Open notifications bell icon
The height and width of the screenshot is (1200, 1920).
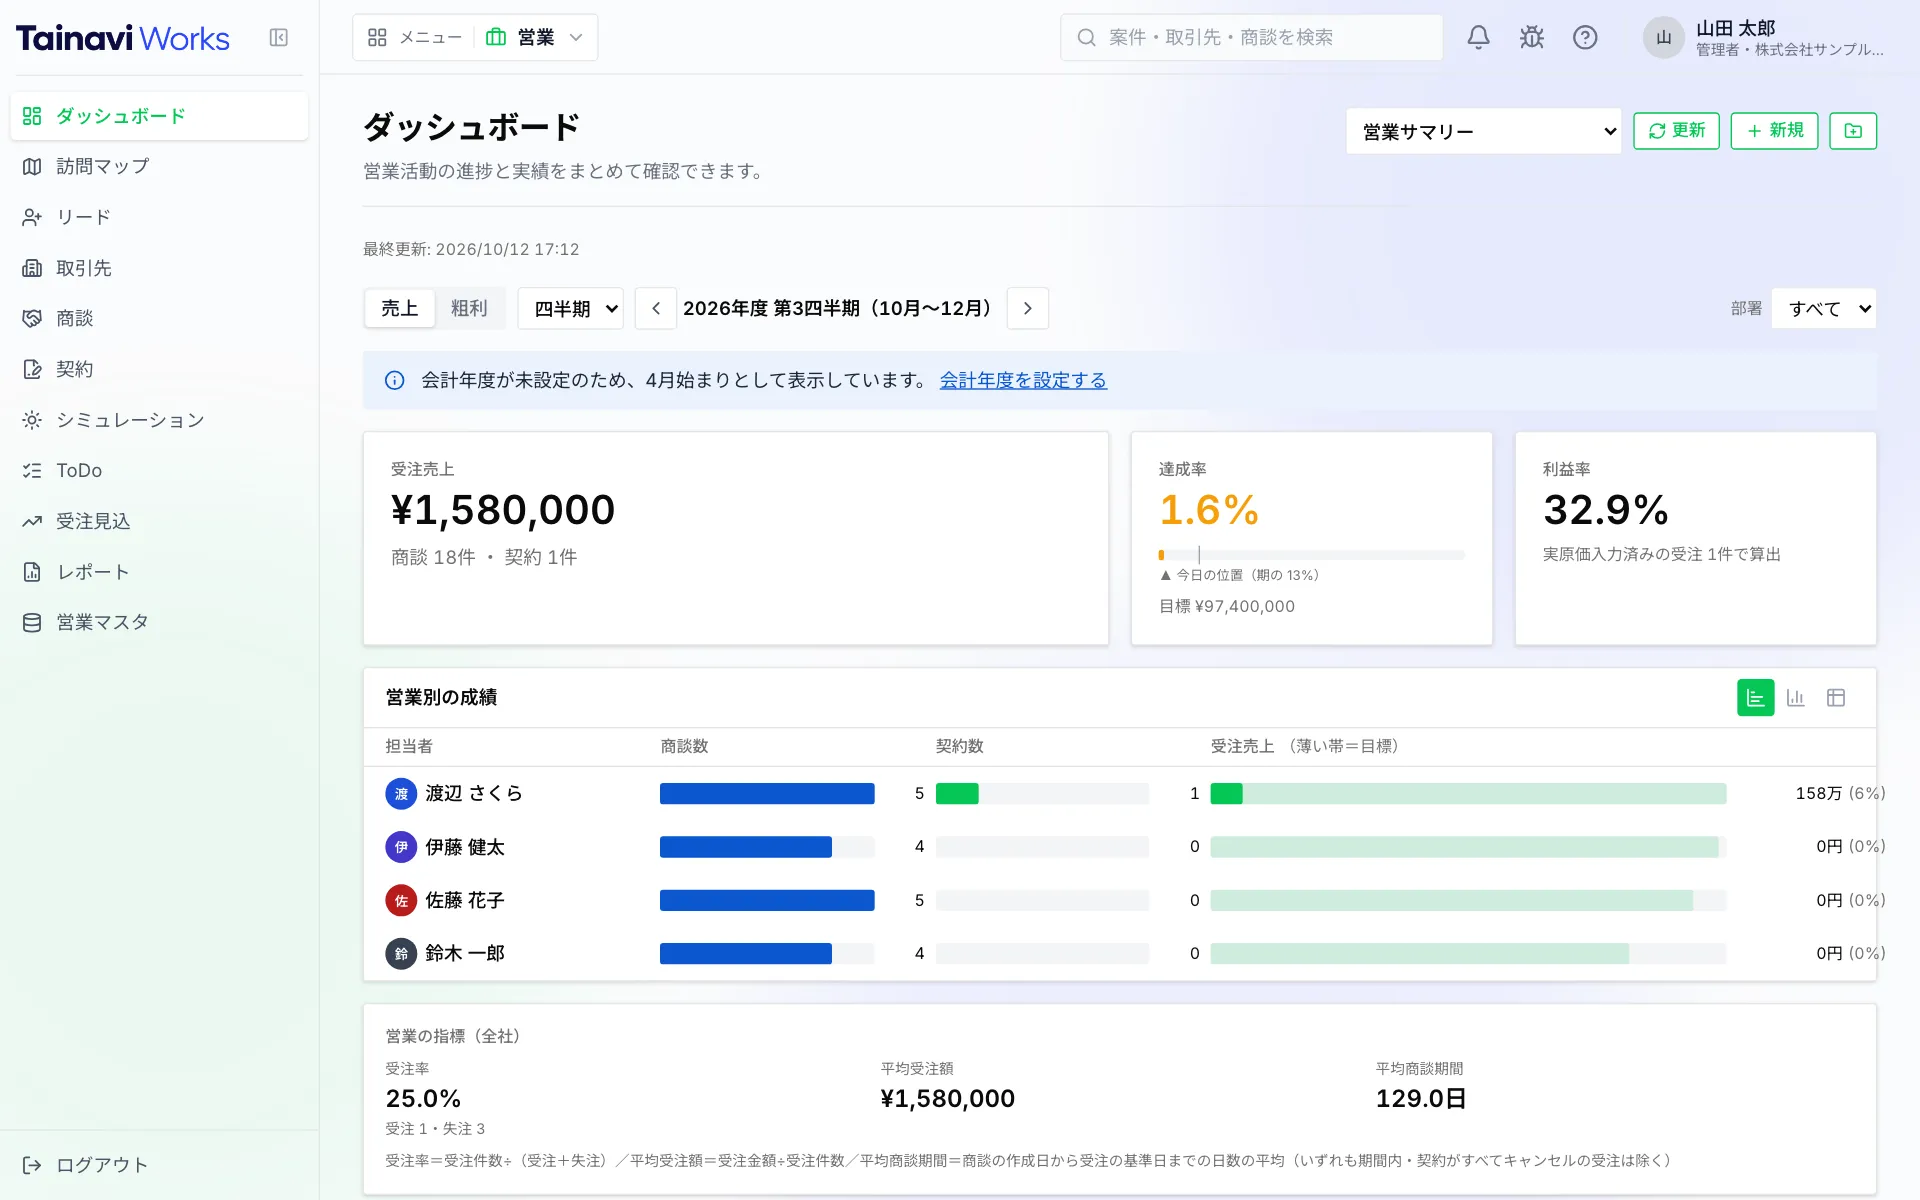coord(1478,38)
